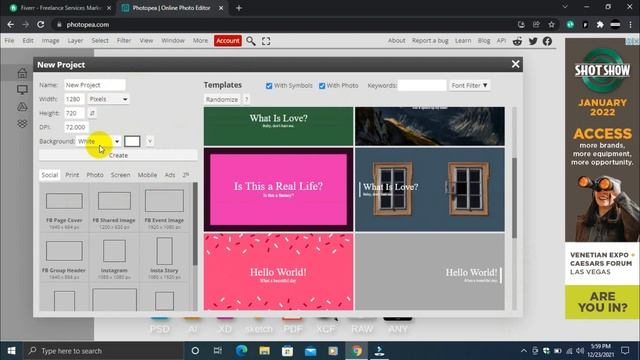640x360 pixels.
Task: Click the Home icon in left sidebar
Action: (x=22, y=73)
